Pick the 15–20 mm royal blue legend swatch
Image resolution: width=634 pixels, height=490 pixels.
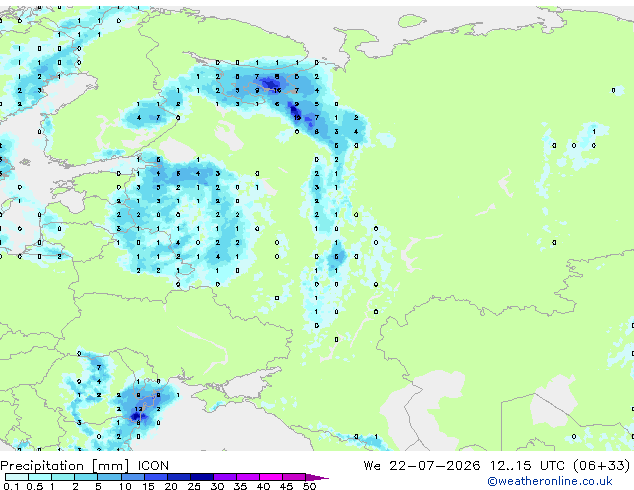pyautogui.click(x=156, y=477)
